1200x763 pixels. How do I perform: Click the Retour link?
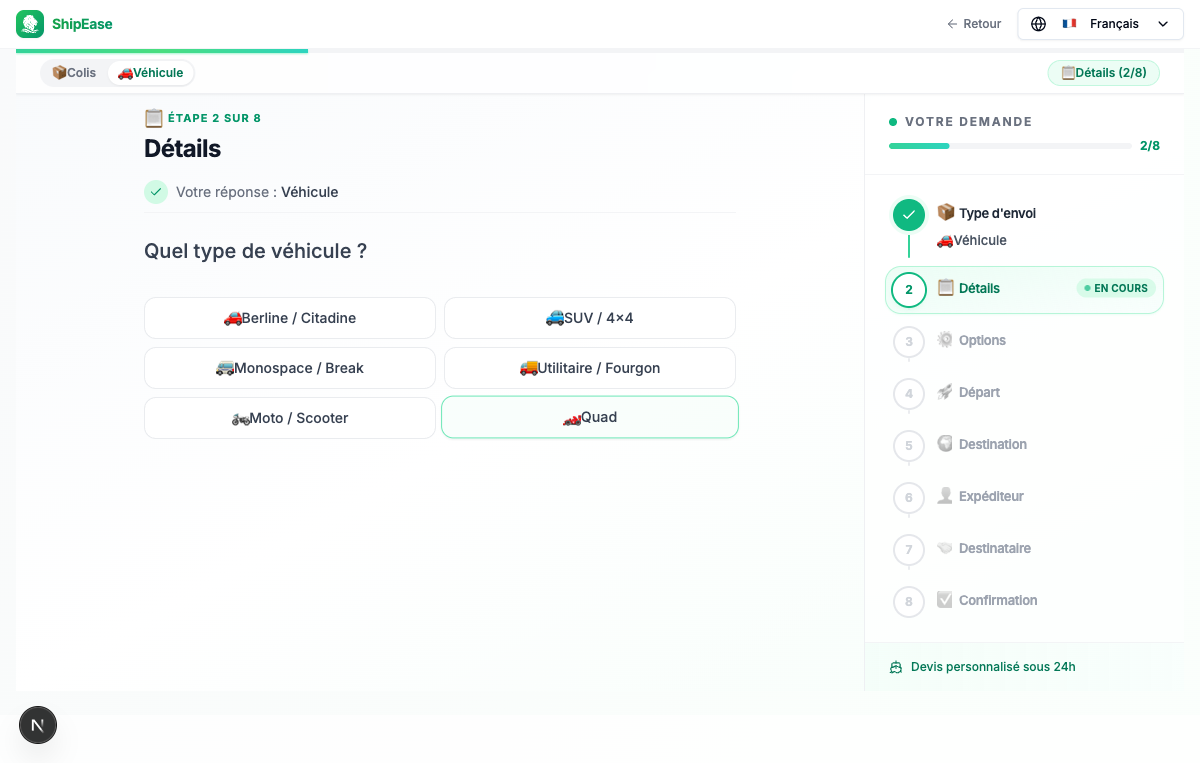pos(974,24)
